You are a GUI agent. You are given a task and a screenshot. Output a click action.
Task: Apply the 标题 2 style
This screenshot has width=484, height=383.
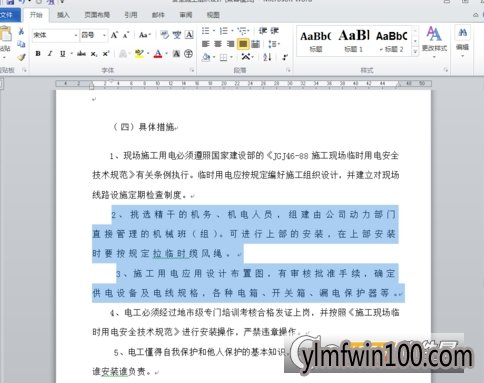coord(392,42)
